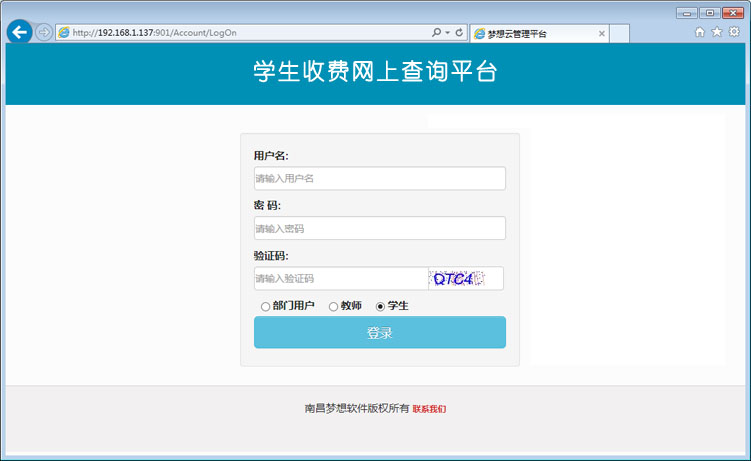Focus the 密码 password input field

tap(379, 228)
